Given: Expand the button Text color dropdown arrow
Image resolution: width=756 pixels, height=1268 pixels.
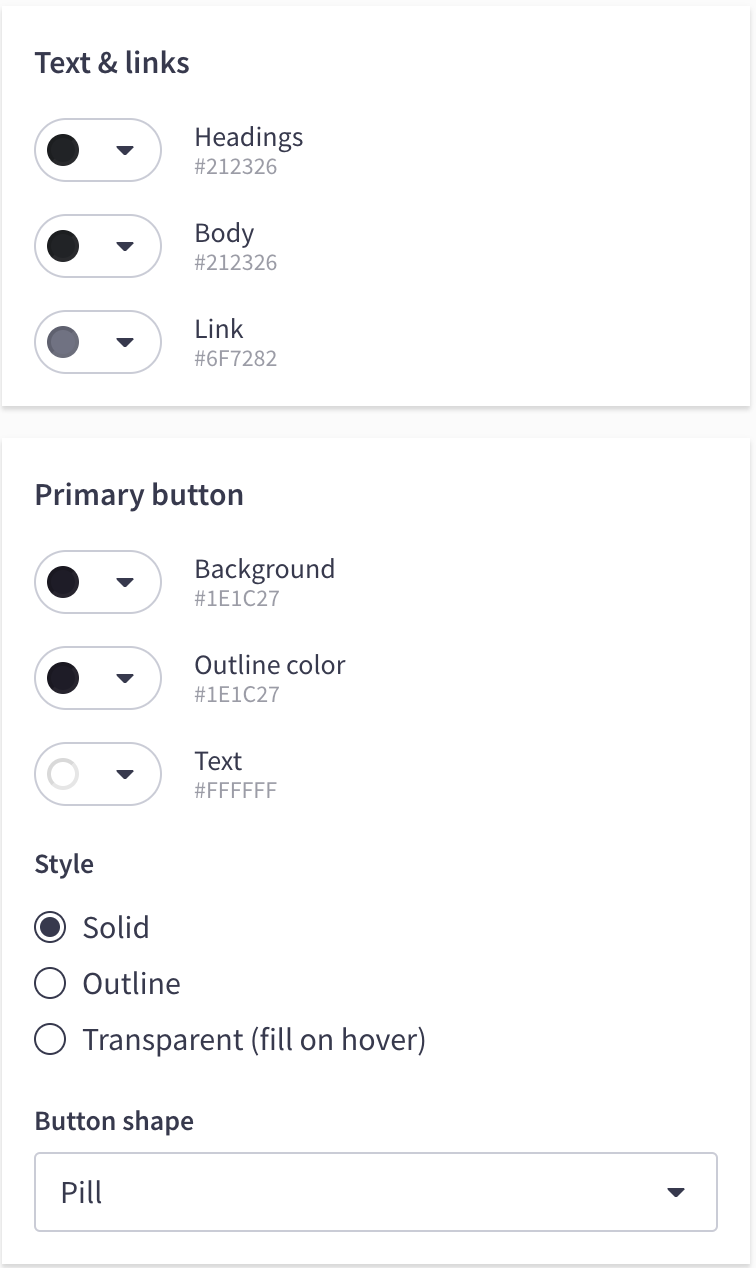Looking at the screenshot, I should 125,774.
